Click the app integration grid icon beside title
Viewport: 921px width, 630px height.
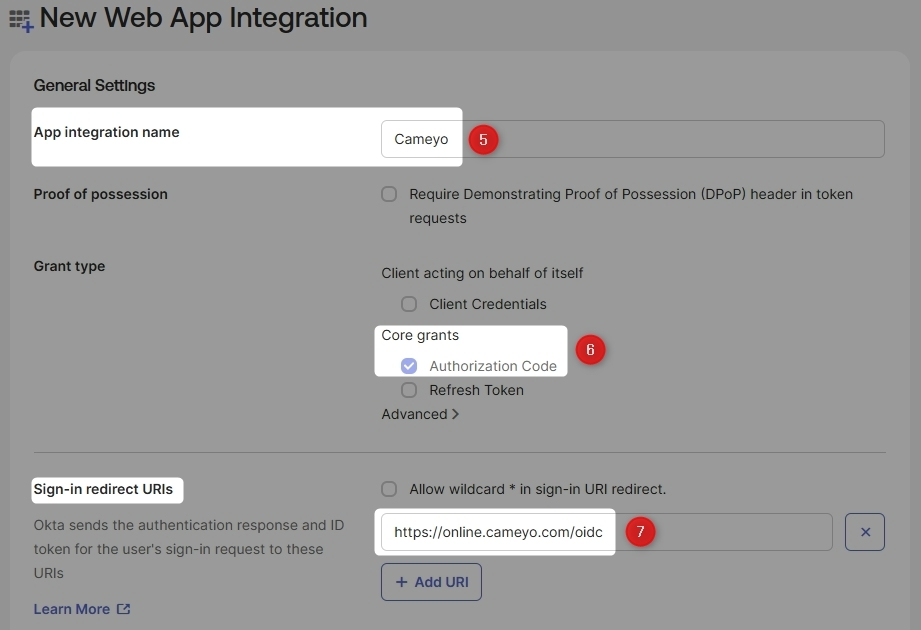tap(21, 21)
